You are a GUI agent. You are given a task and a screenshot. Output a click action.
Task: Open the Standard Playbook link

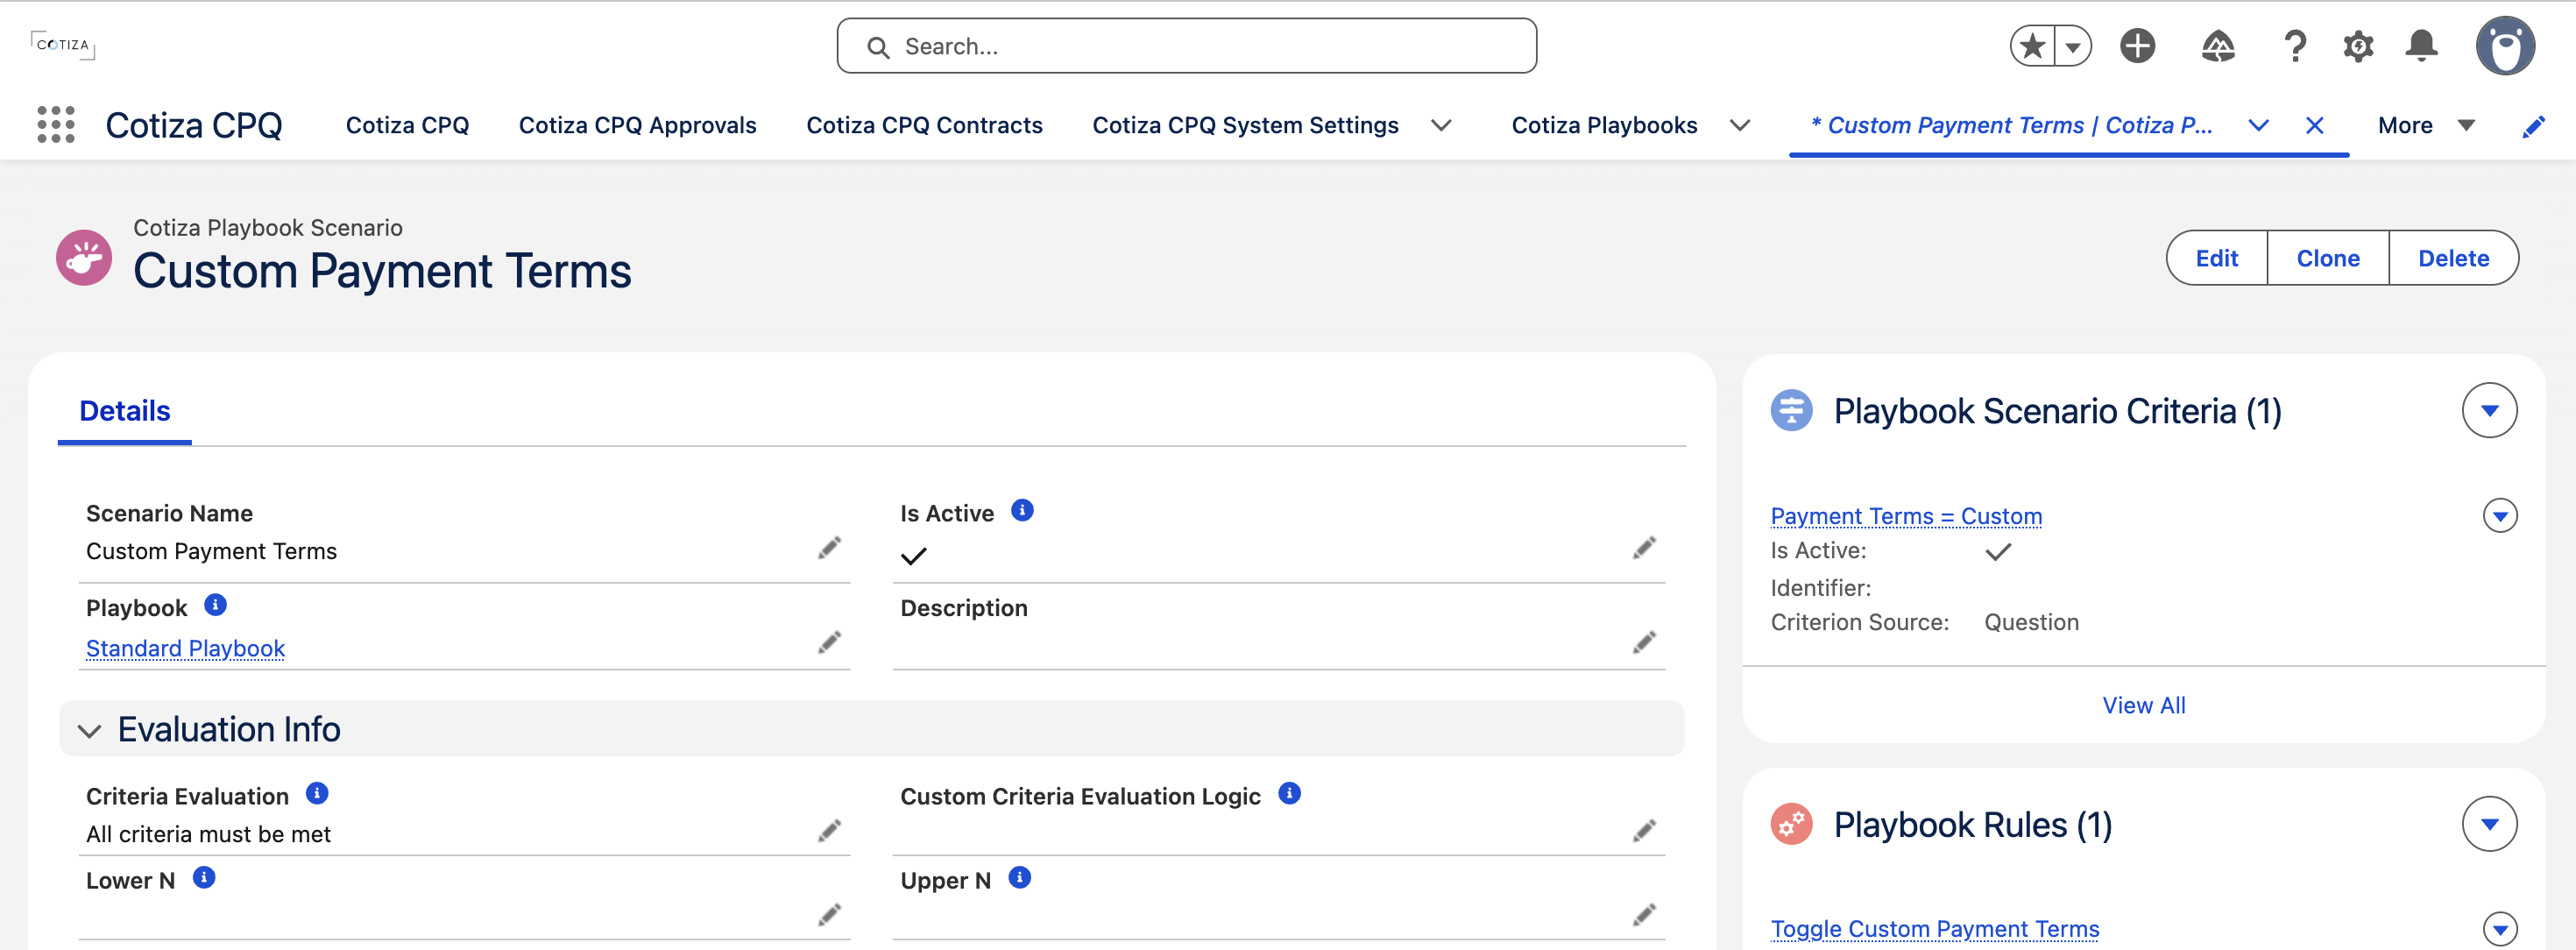[x=186, y=648]
